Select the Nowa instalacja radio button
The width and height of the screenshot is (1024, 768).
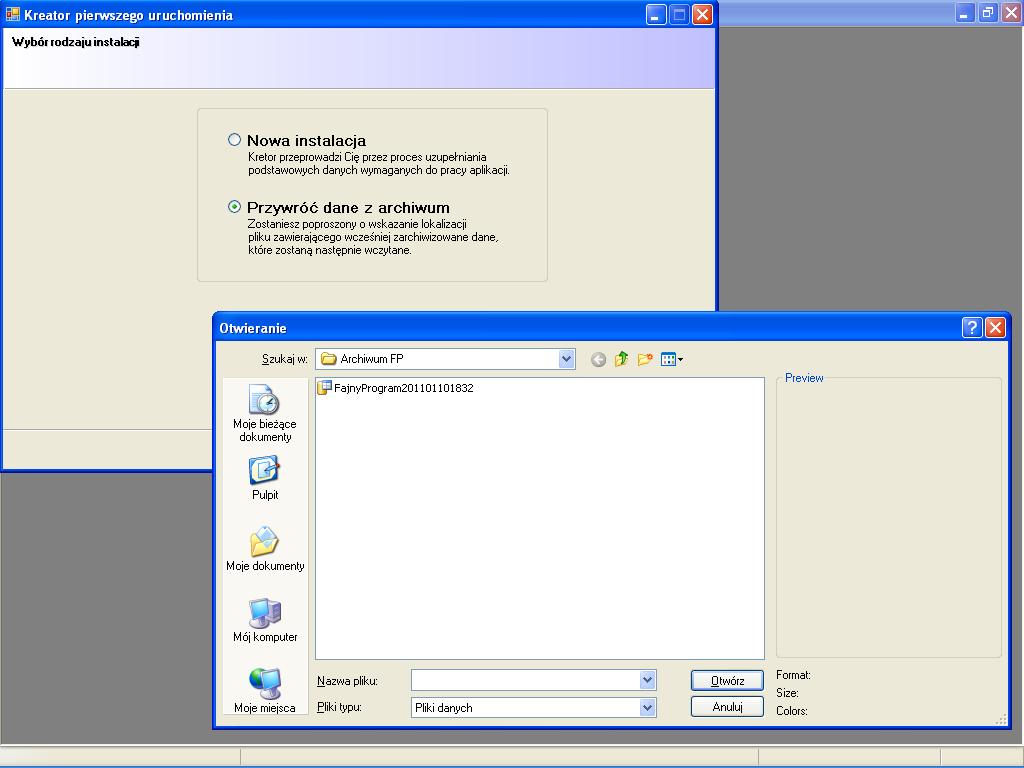235,140
